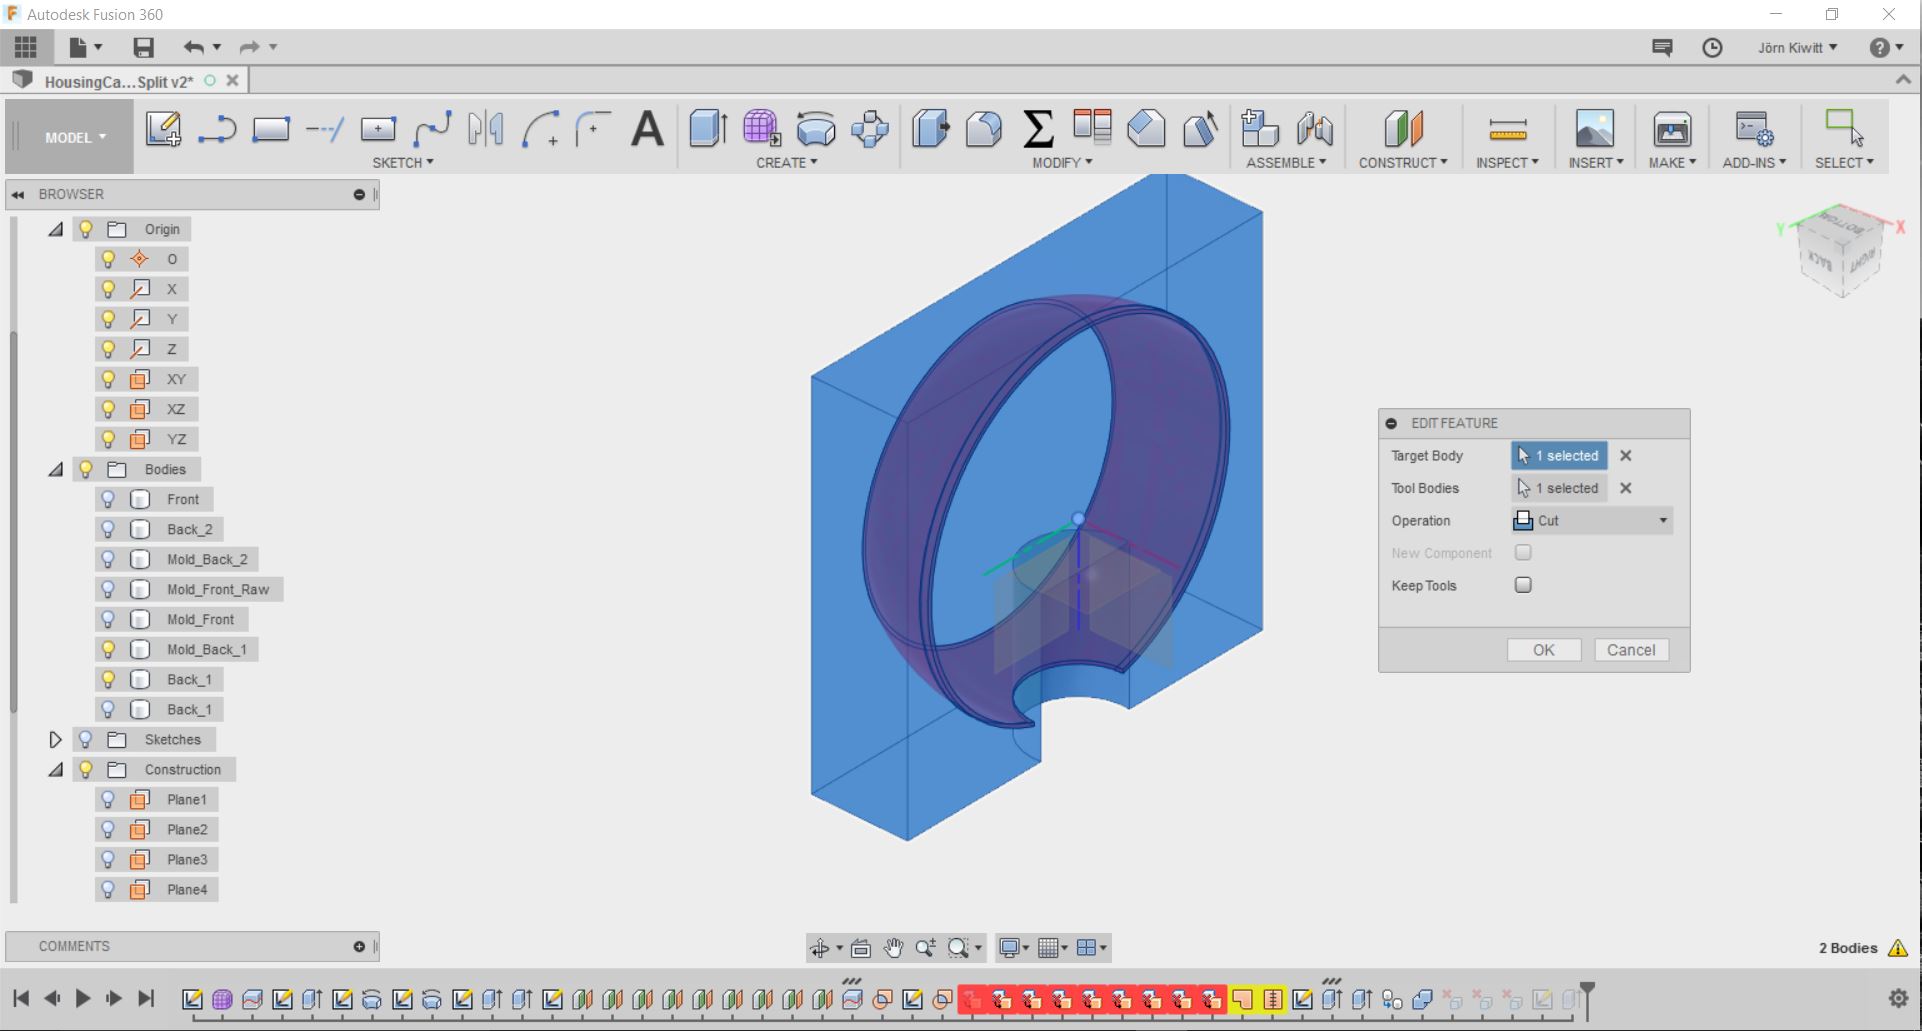Clear the Tool Bodies selection
This screenshot has height=1031, width=1922.
pos(1626,488)
